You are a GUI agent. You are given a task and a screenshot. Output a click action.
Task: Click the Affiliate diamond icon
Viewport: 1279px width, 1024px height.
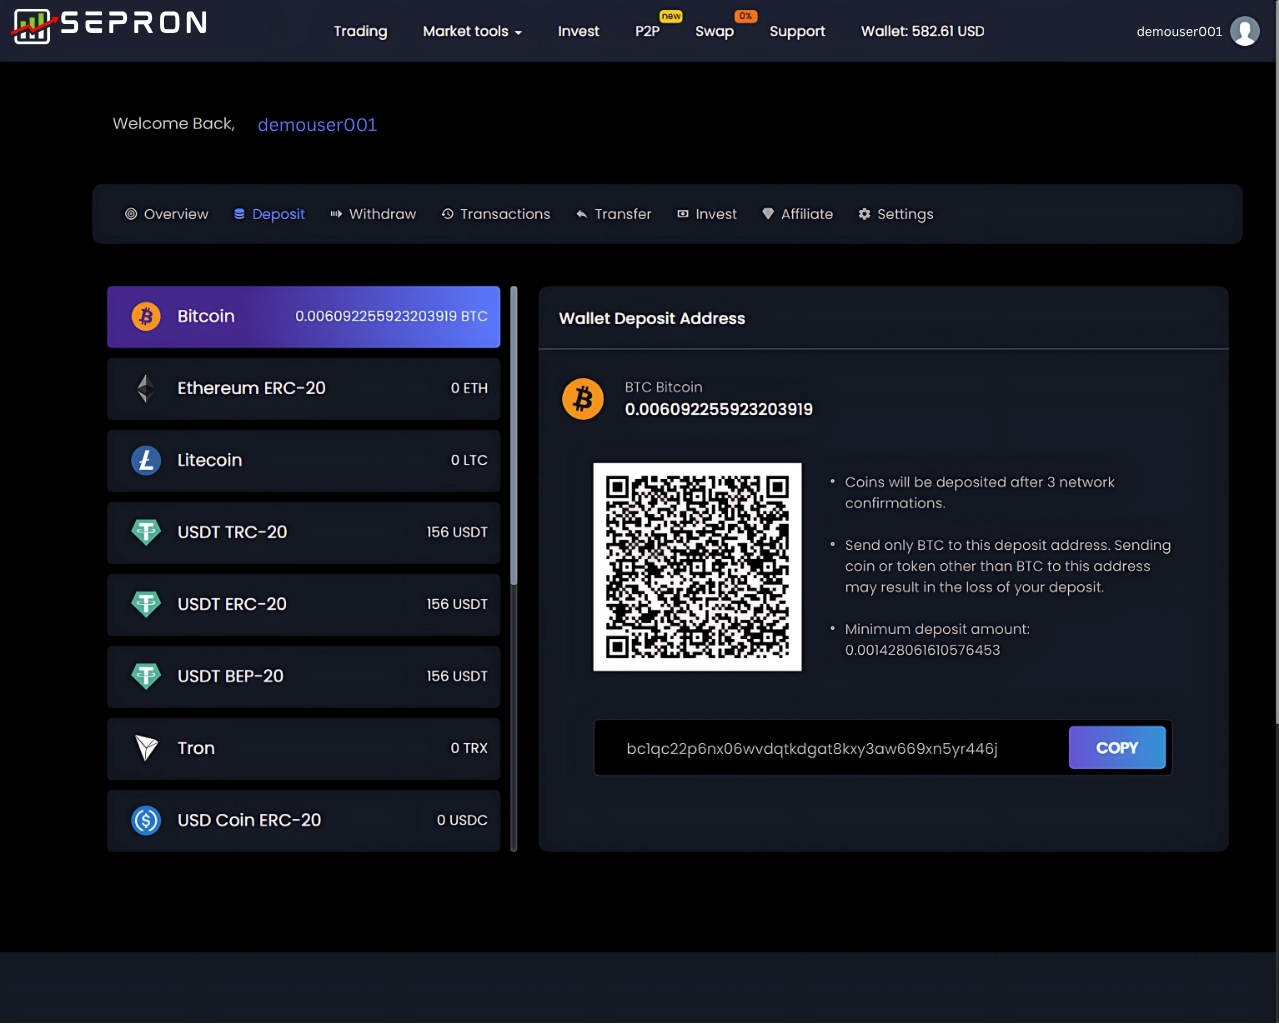768,214
